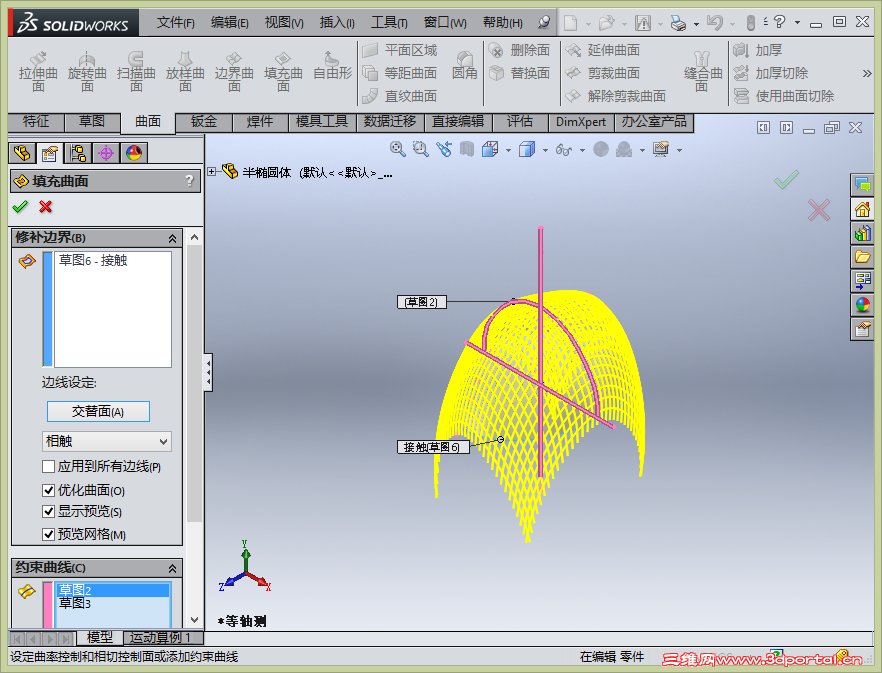The image size is (882, 673).
Task: Click the 交替面(A) alternate face button
Action: click(98, 411)
